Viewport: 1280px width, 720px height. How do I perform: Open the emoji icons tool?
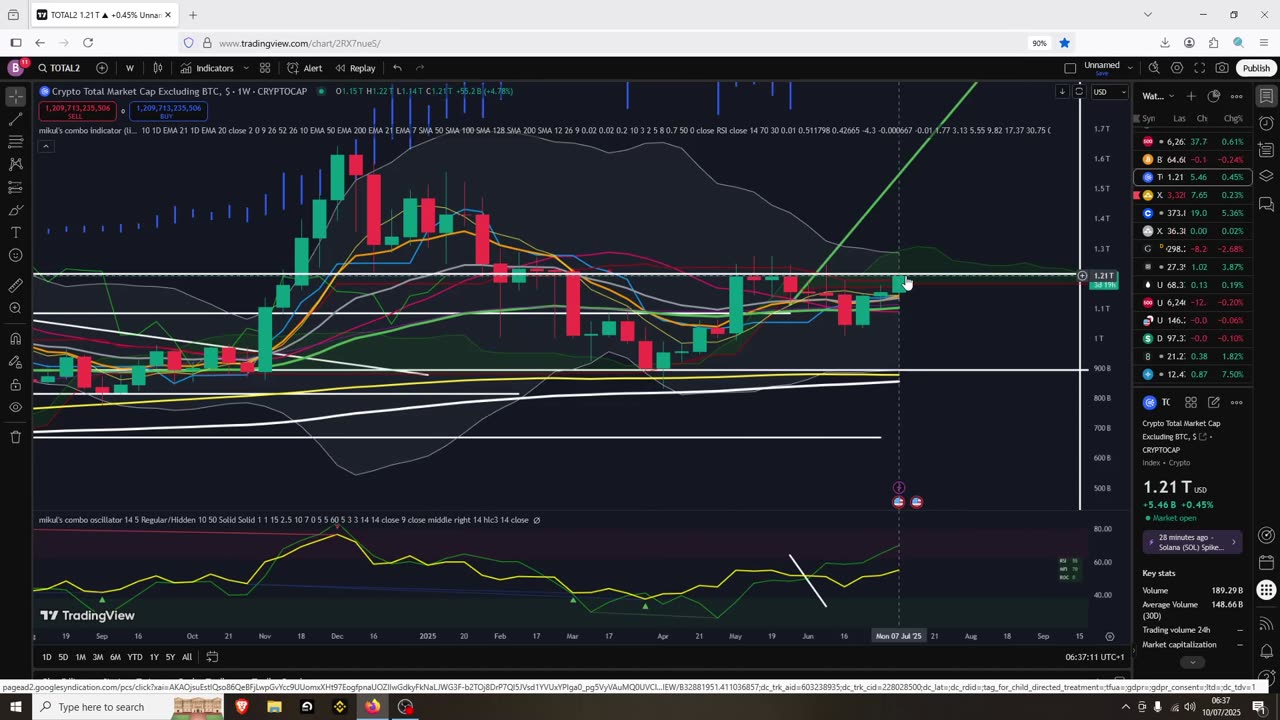15,255
